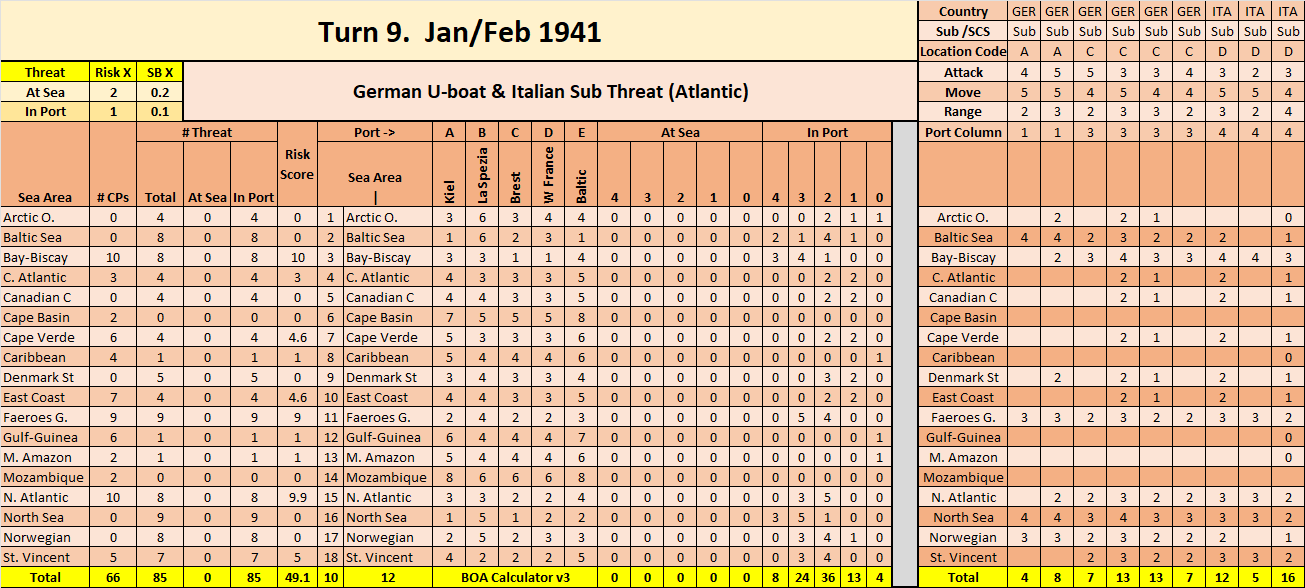
Task: Click the first 'GER' country header cell
Action: [x=1024, y=12]
